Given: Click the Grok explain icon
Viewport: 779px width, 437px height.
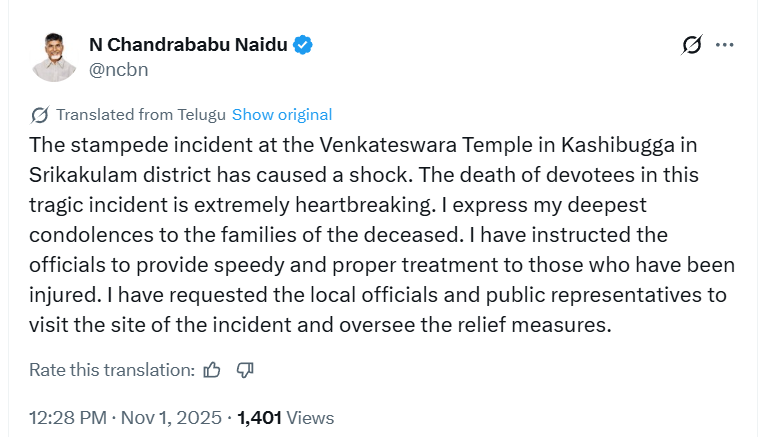Looking at the screenshot, I should click(691, 45).
